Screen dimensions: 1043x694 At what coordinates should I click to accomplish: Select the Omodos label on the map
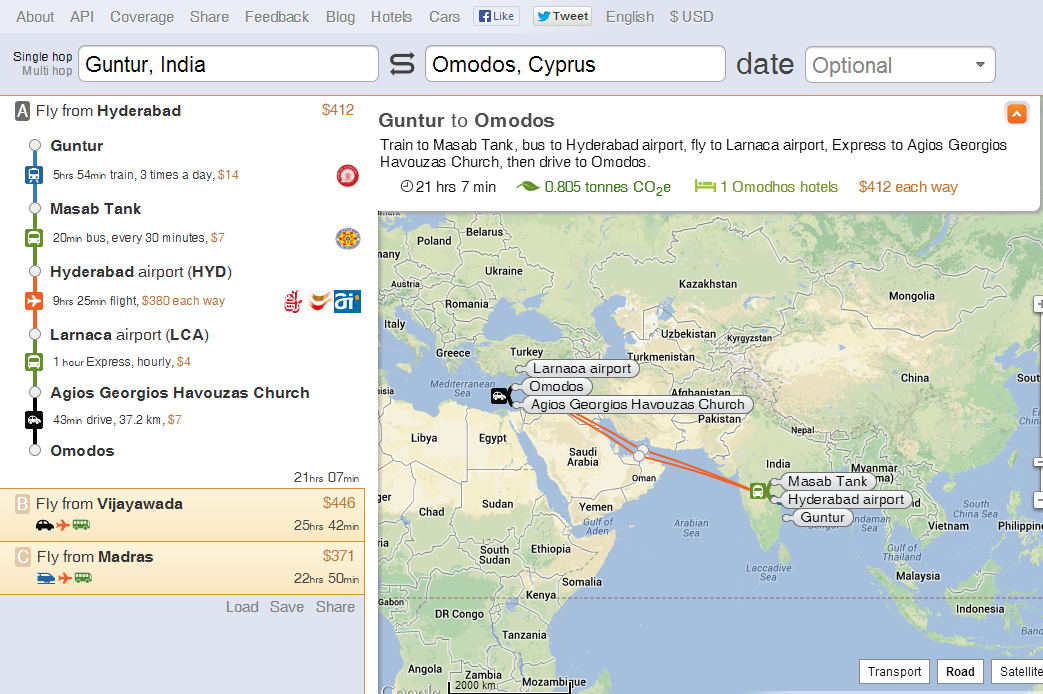coord(556,386)
